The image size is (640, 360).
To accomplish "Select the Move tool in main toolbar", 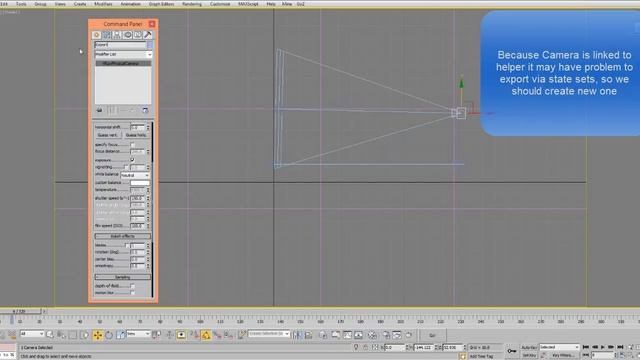I will coord(98,335).
